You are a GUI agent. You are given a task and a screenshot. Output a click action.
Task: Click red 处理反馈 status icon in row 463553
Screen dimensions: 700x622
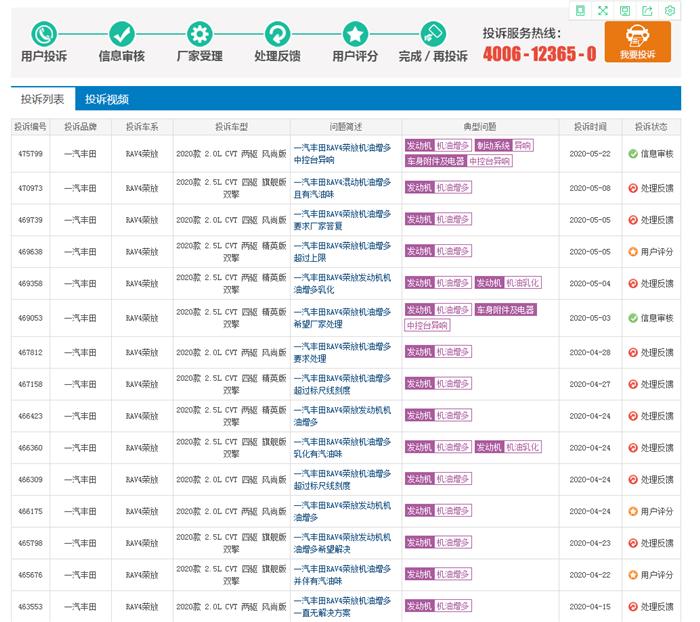pos(633,607)
